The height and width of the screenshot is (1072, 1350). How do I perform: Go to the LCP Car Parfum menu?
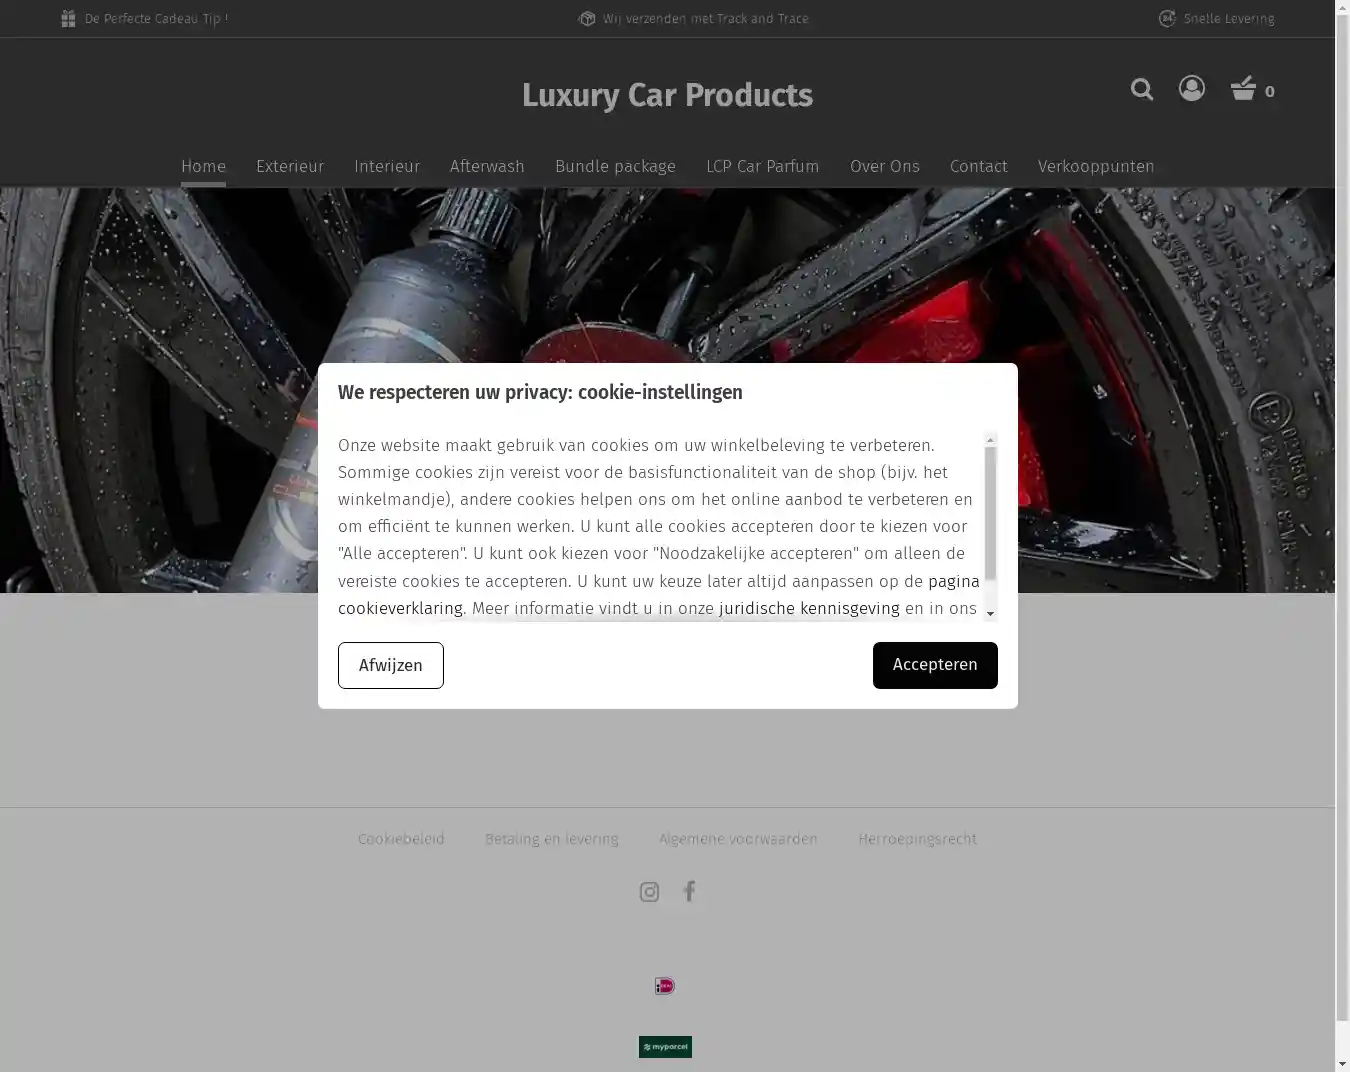coord(762,166)
